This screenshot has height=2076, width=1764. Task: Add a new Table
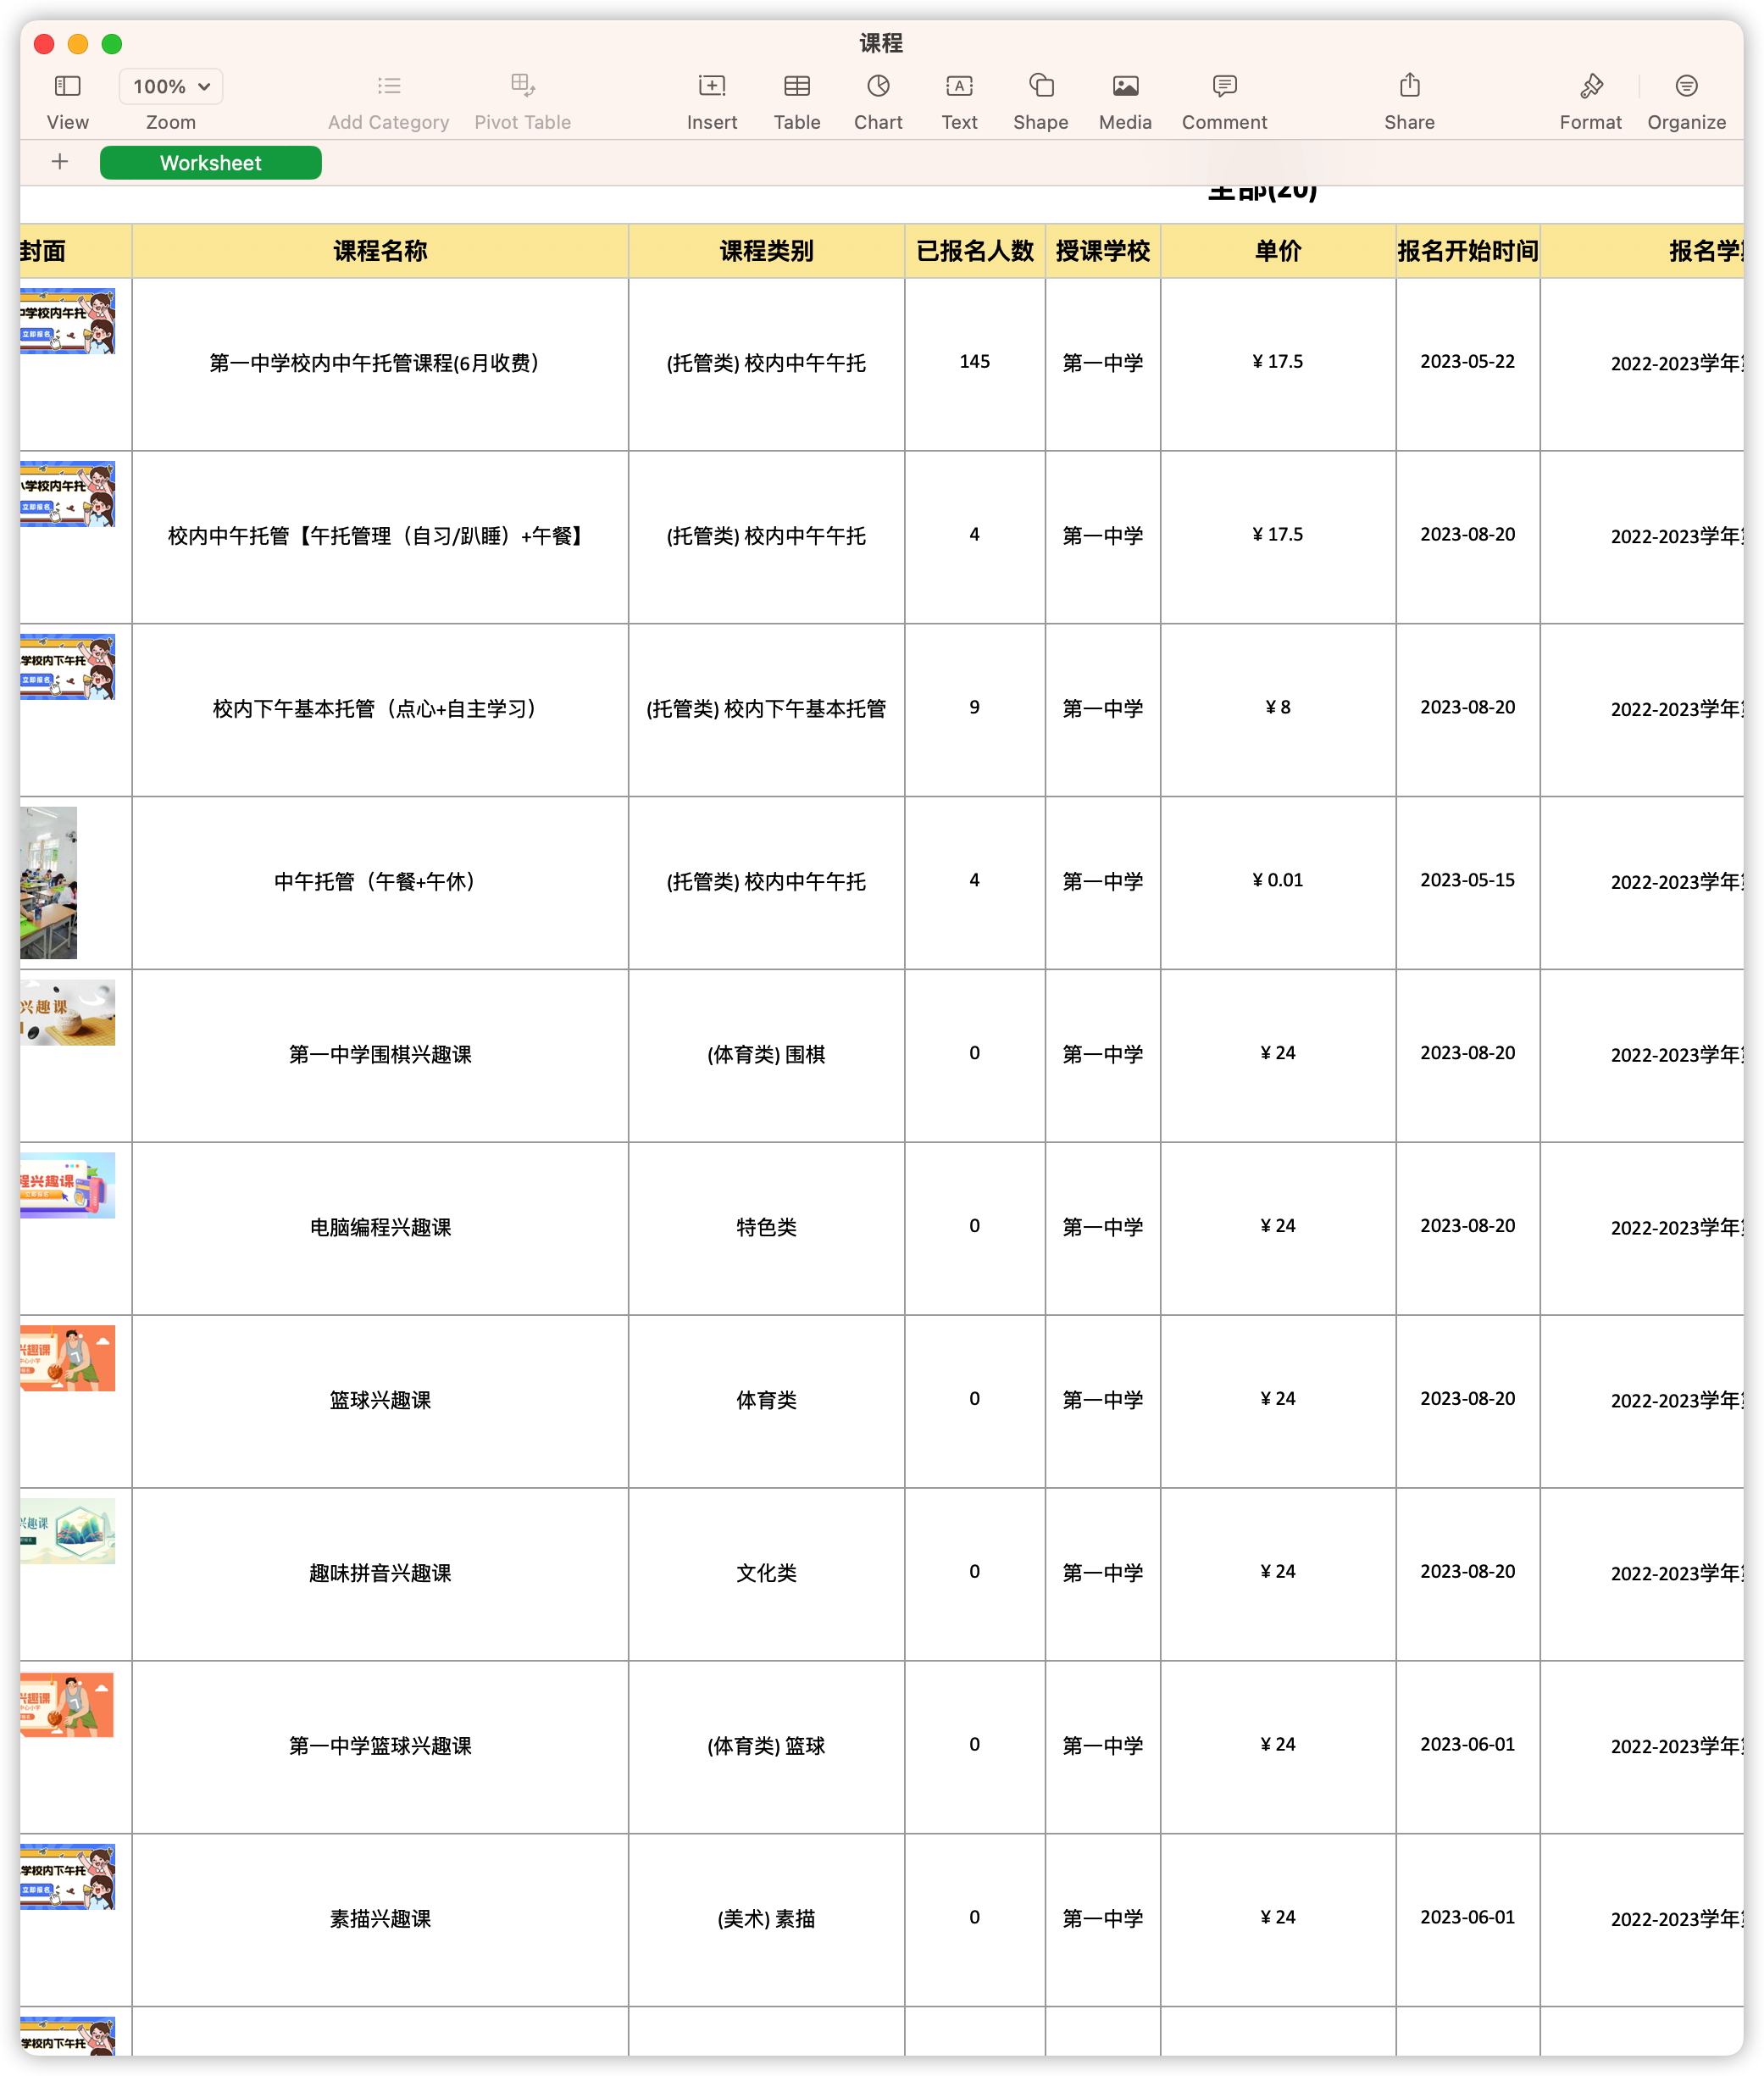(x=797, y=86)
